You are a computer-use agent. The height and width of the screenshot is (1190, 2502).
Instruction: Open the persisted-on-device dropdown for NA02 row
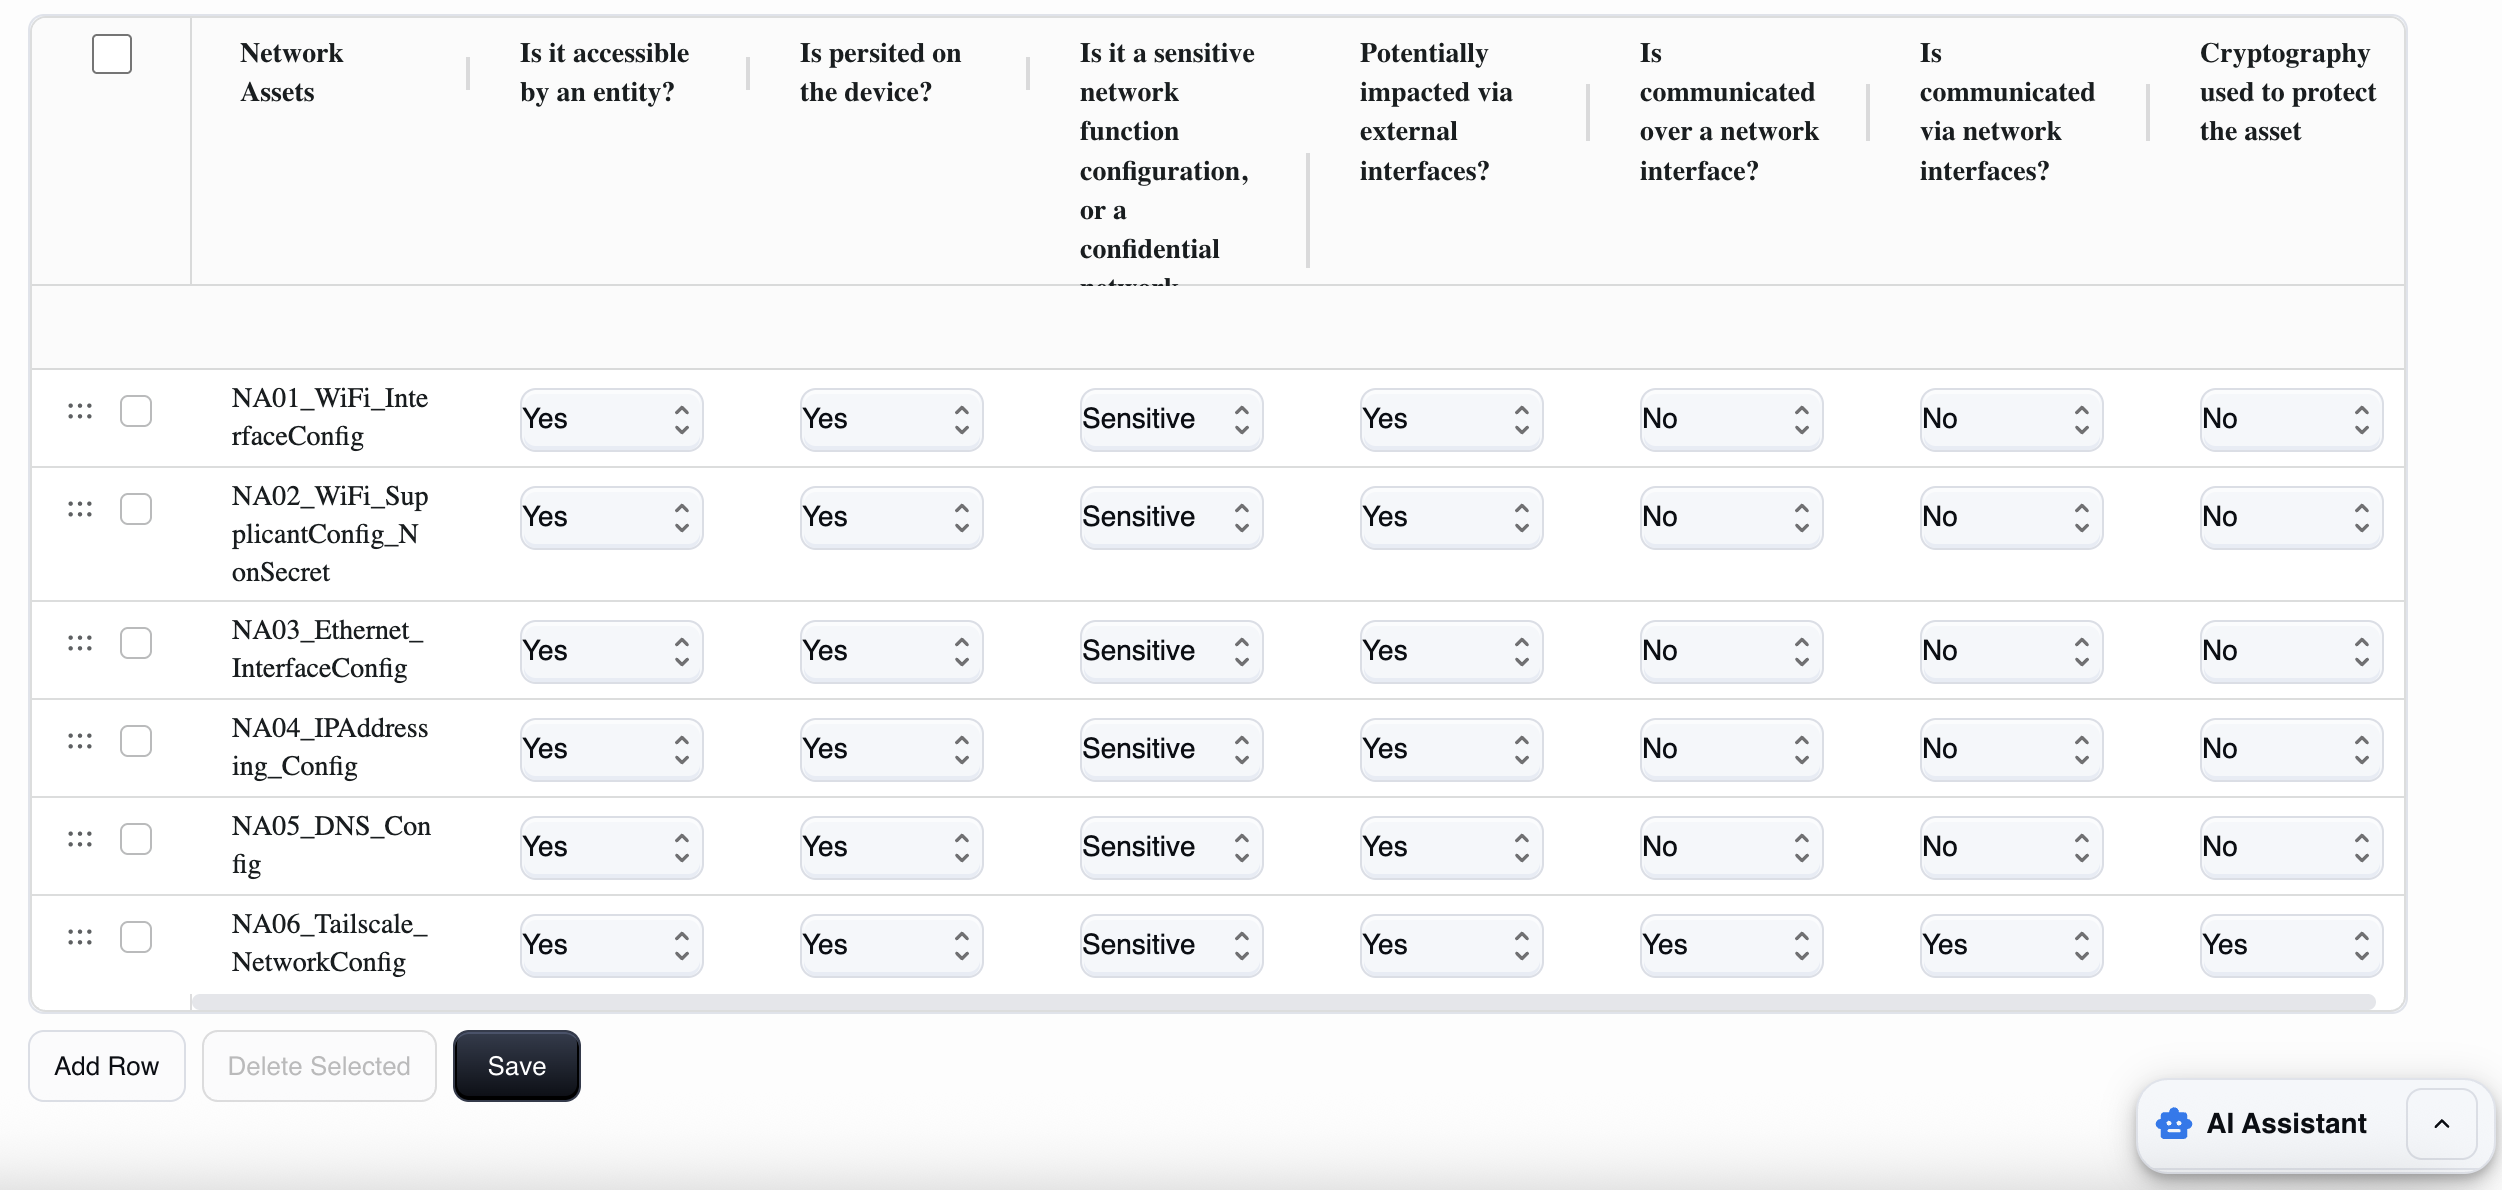(890, 517)
